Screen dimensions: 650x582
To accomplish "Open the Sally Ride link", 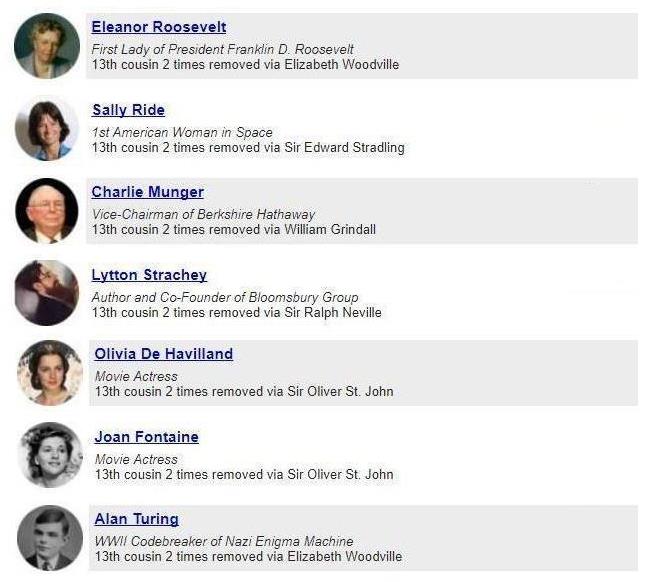I will 129,110.
